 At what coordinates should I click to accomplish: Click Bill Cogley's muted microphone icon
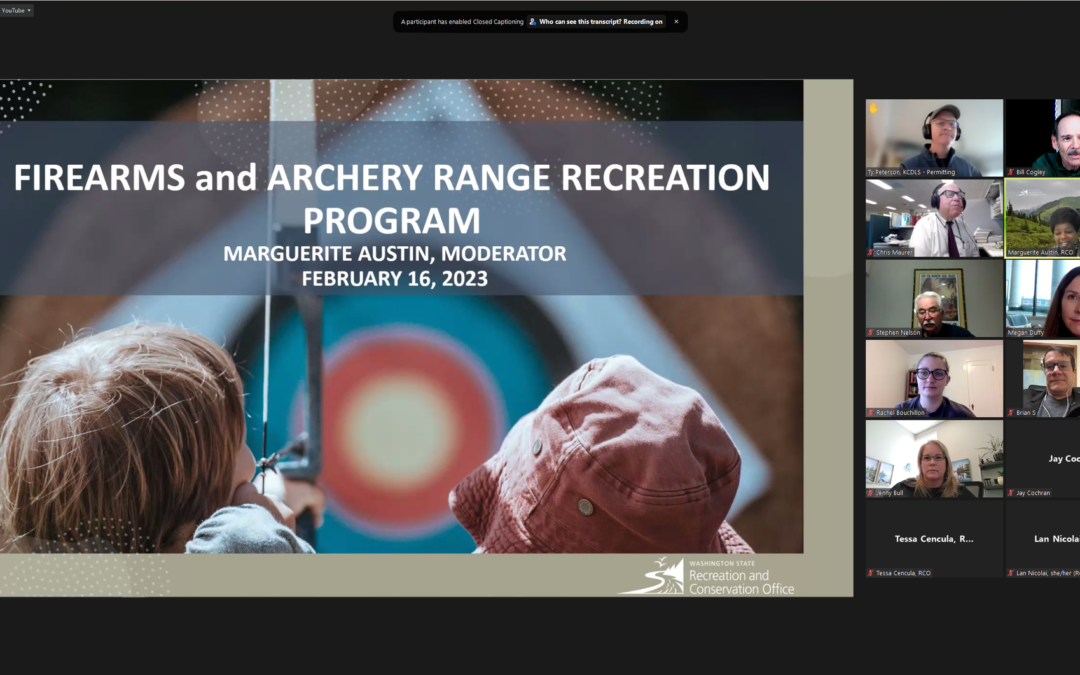point(1011,172)
